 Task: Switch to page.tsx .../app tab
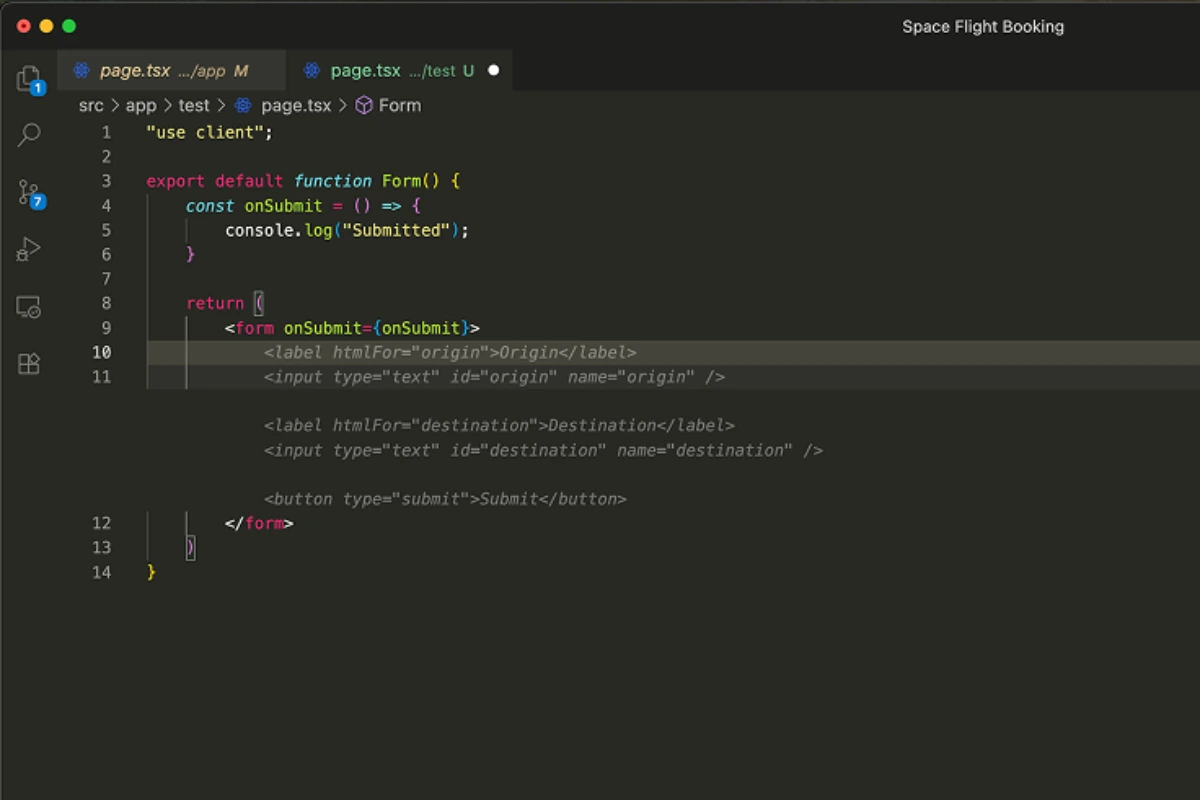point(172,71)
